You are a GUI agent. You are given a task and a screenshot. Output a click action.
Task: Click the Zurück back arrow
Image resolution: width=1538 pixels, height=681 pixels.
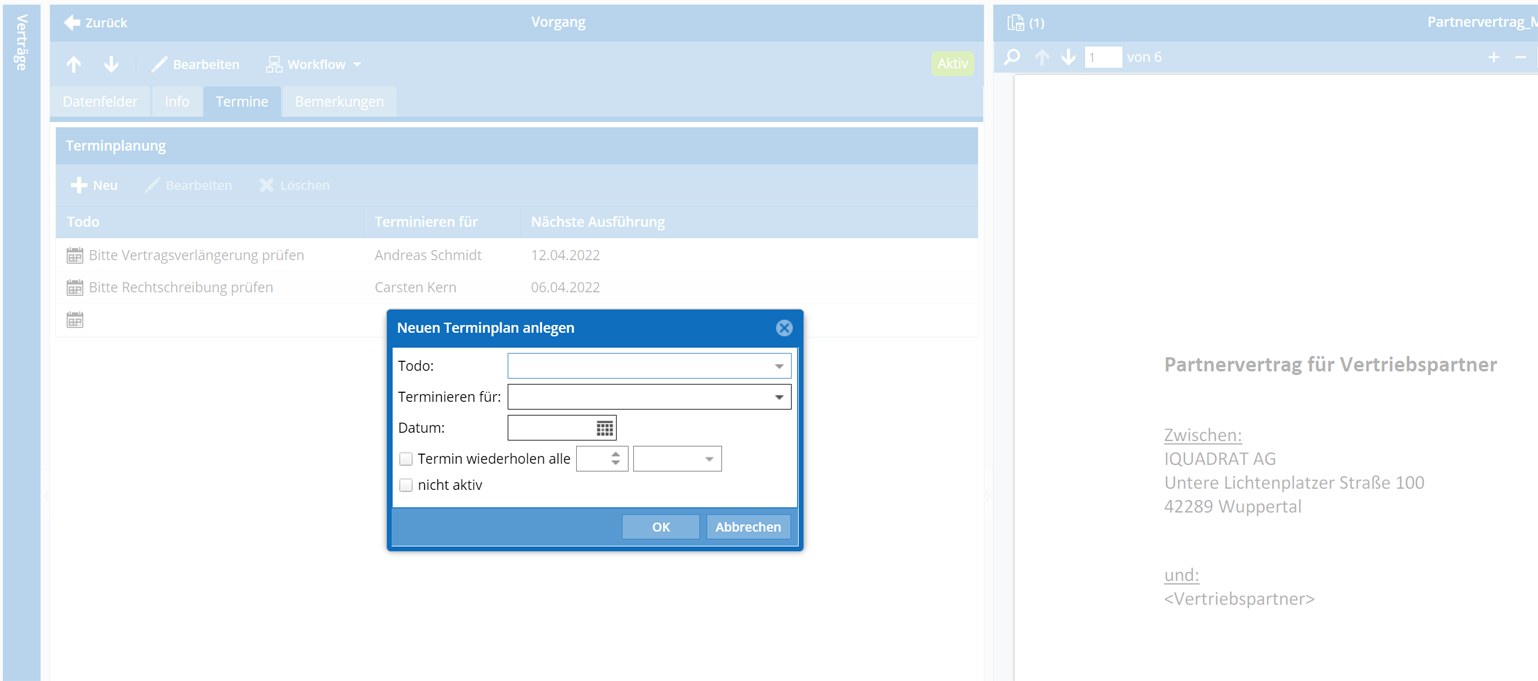[x=72, y=22]
